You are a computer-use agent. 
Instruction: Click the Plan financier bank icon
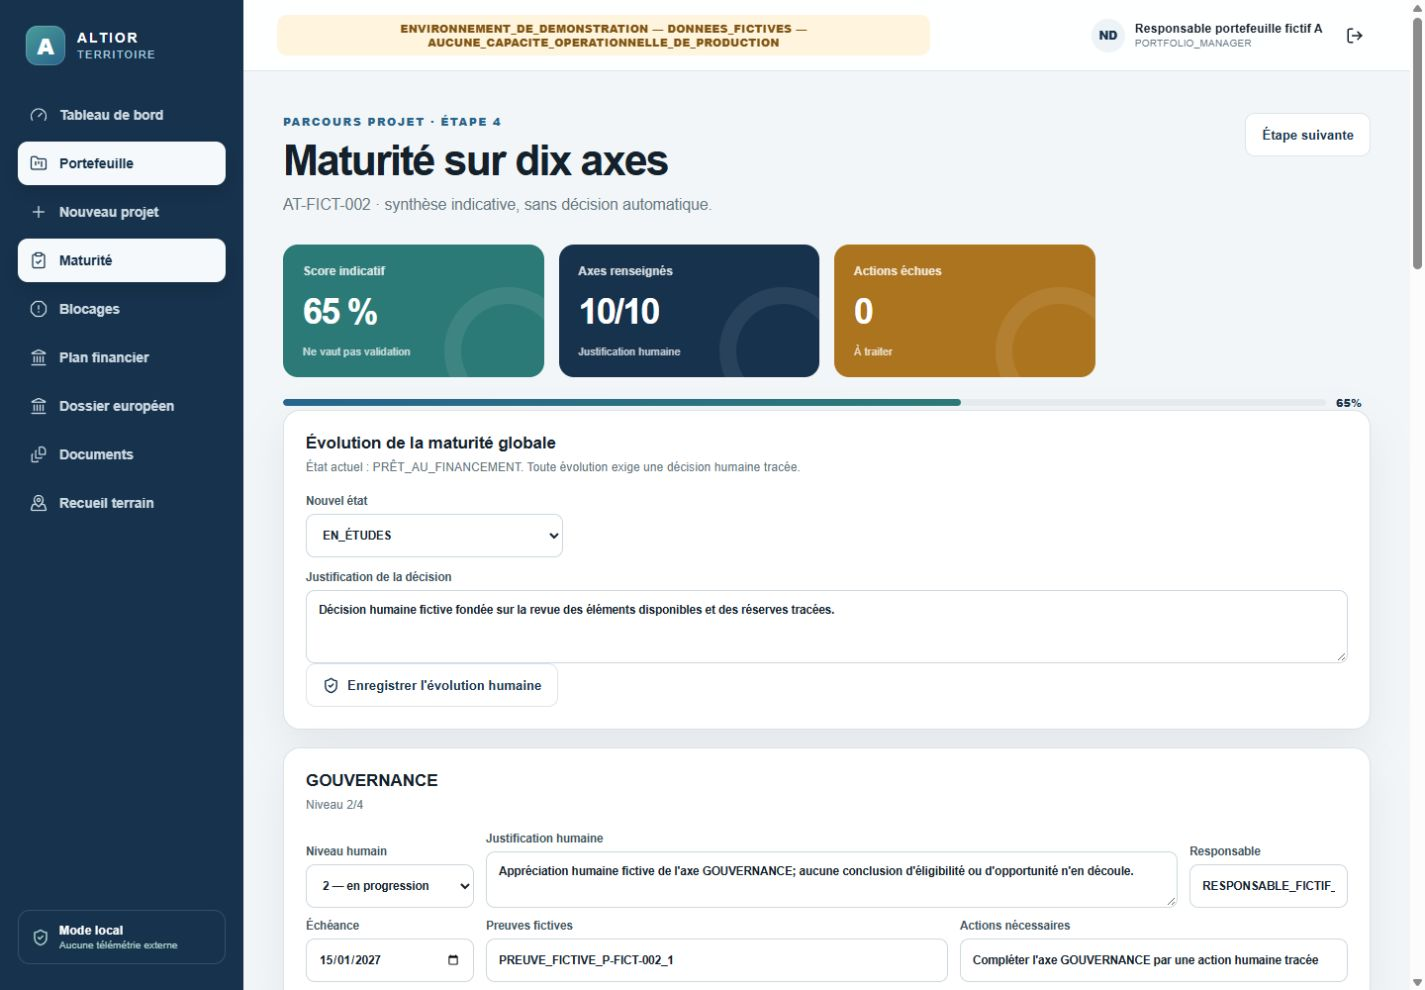click(x=39, y=357)
